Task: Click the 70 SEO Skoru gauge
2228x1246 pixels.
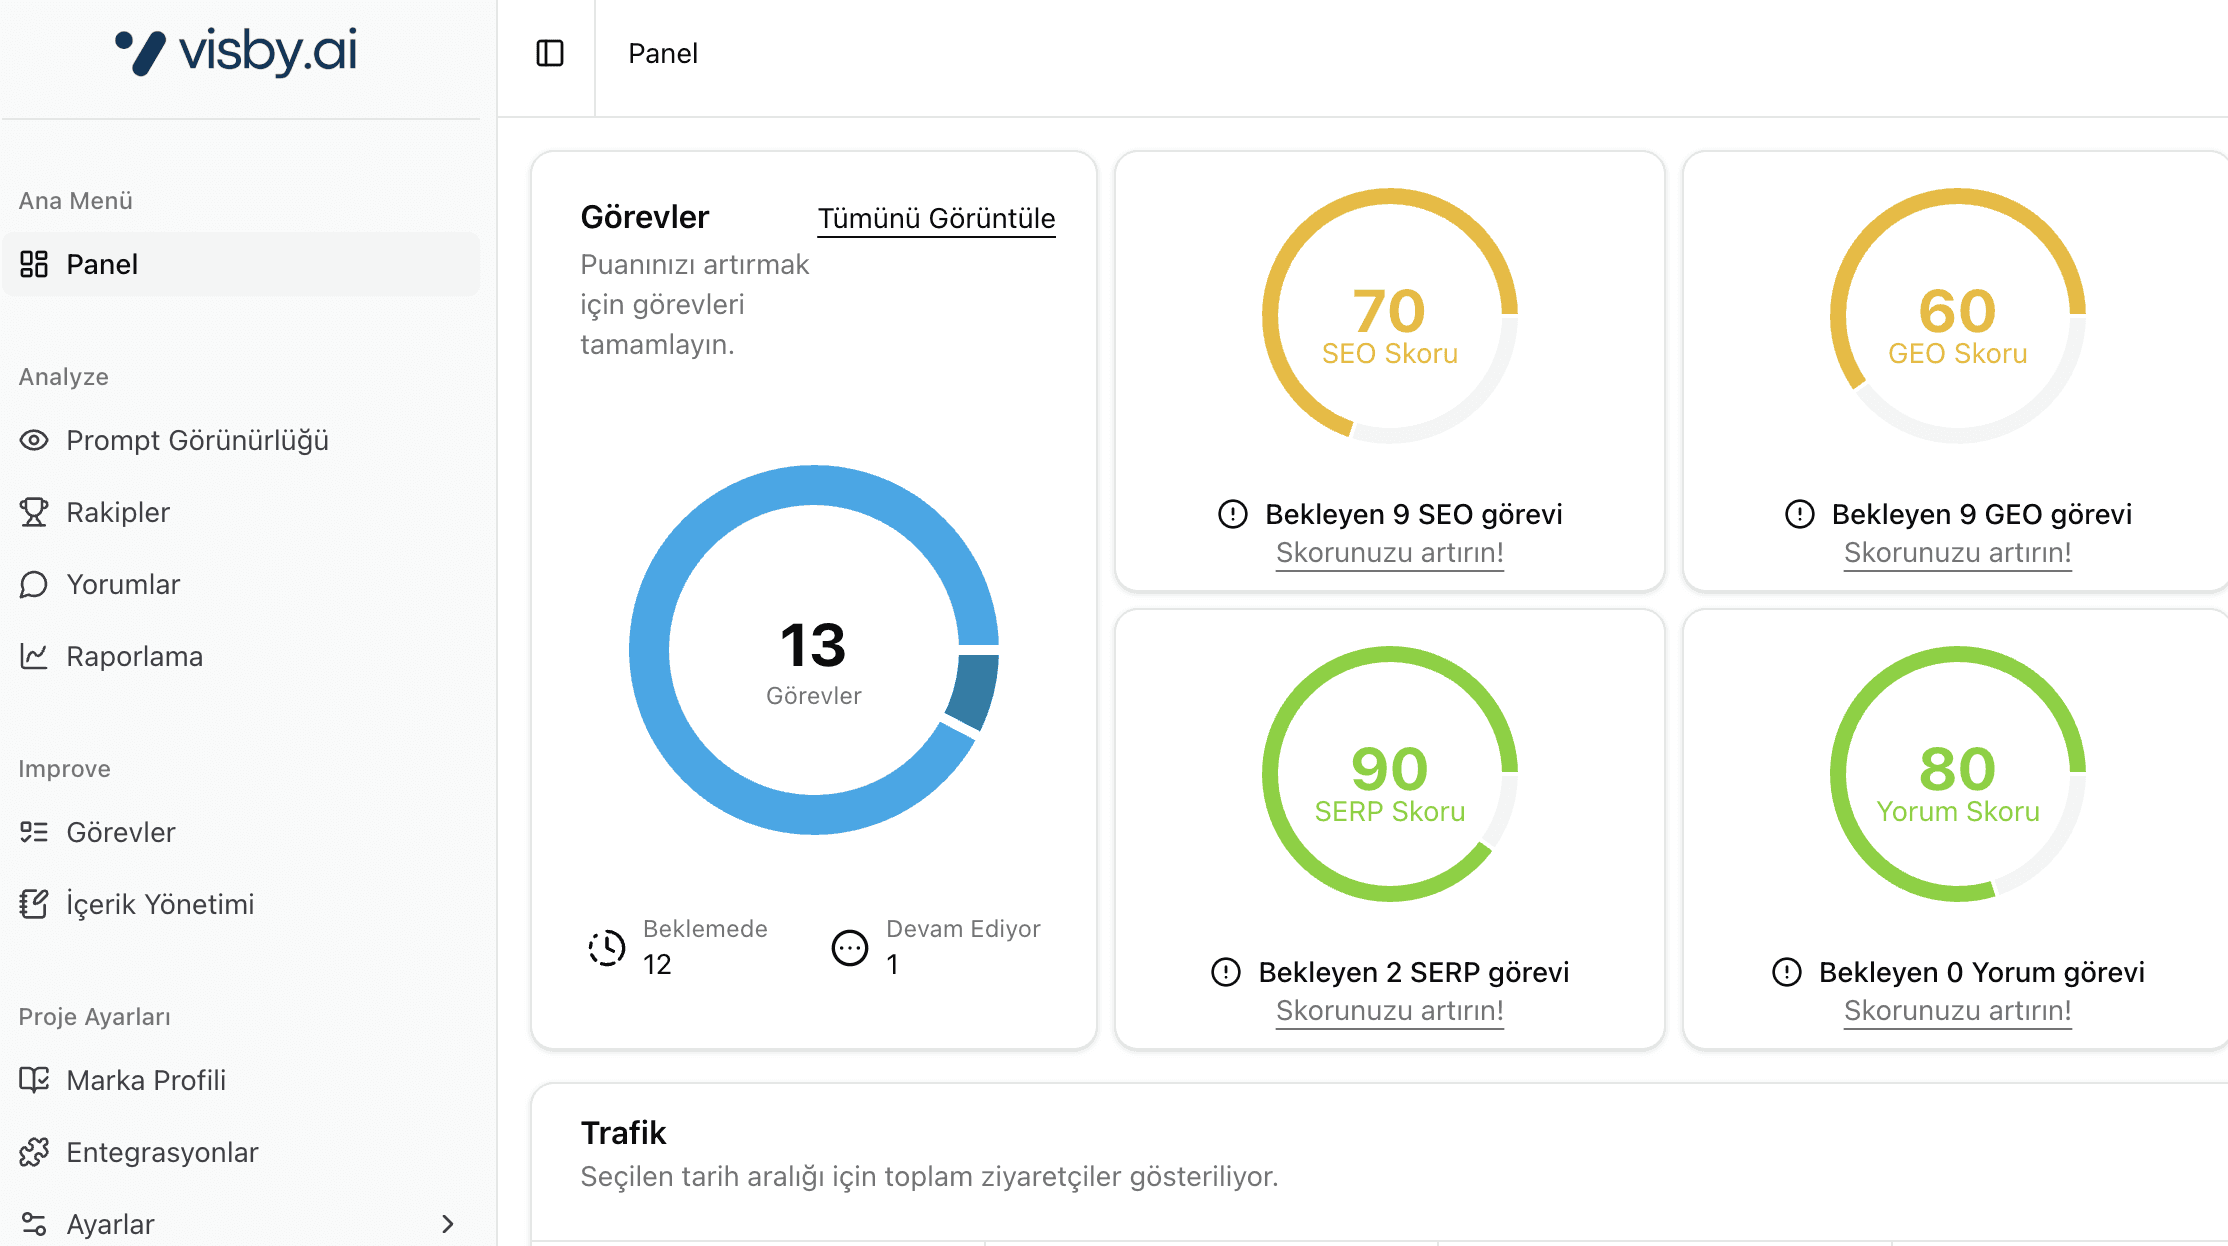Action: pos(1389,316)
